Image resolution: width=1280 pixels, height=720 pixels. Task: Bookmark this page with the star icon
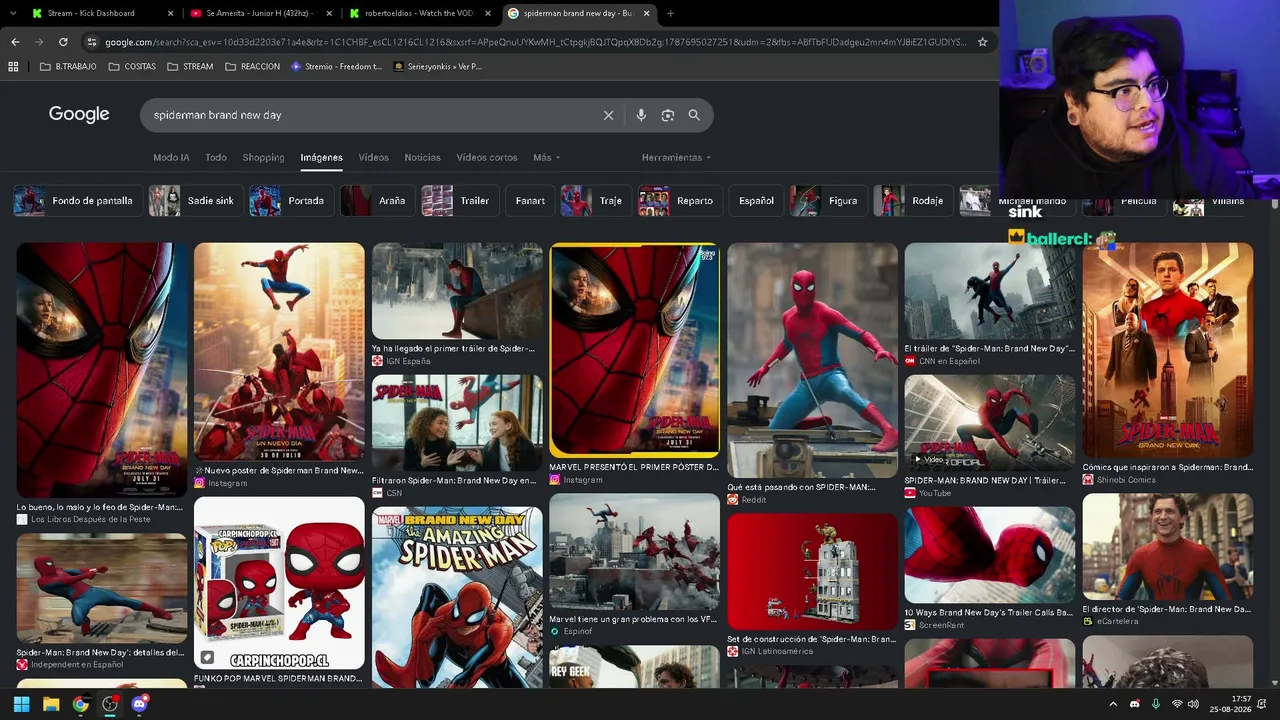[x=982, y=42]
